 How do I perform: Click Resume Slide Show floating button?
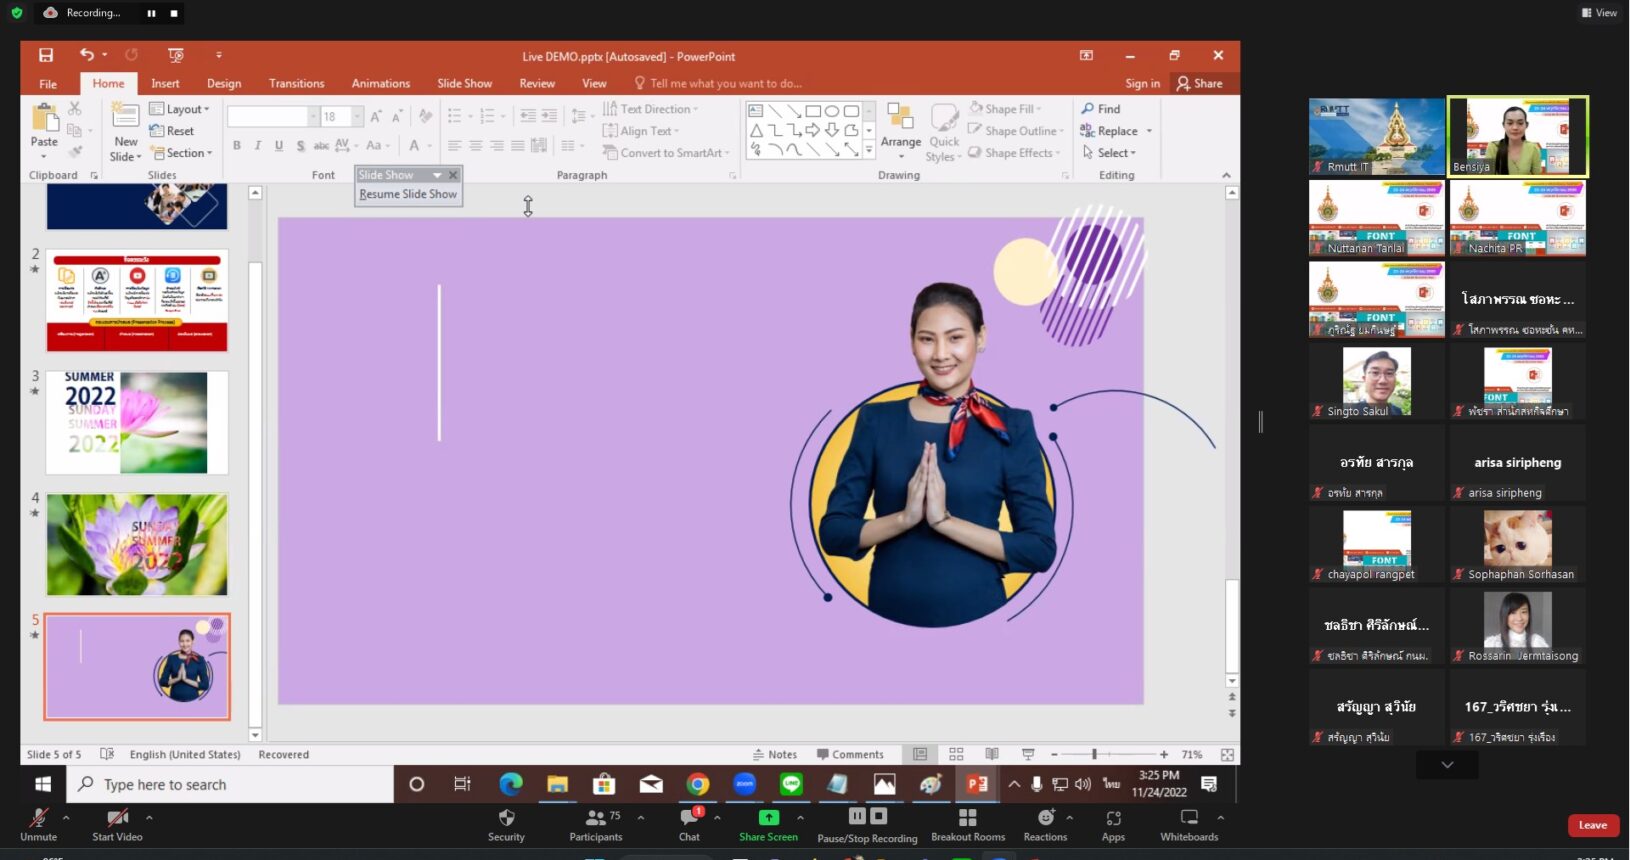(x=408, y=194)
